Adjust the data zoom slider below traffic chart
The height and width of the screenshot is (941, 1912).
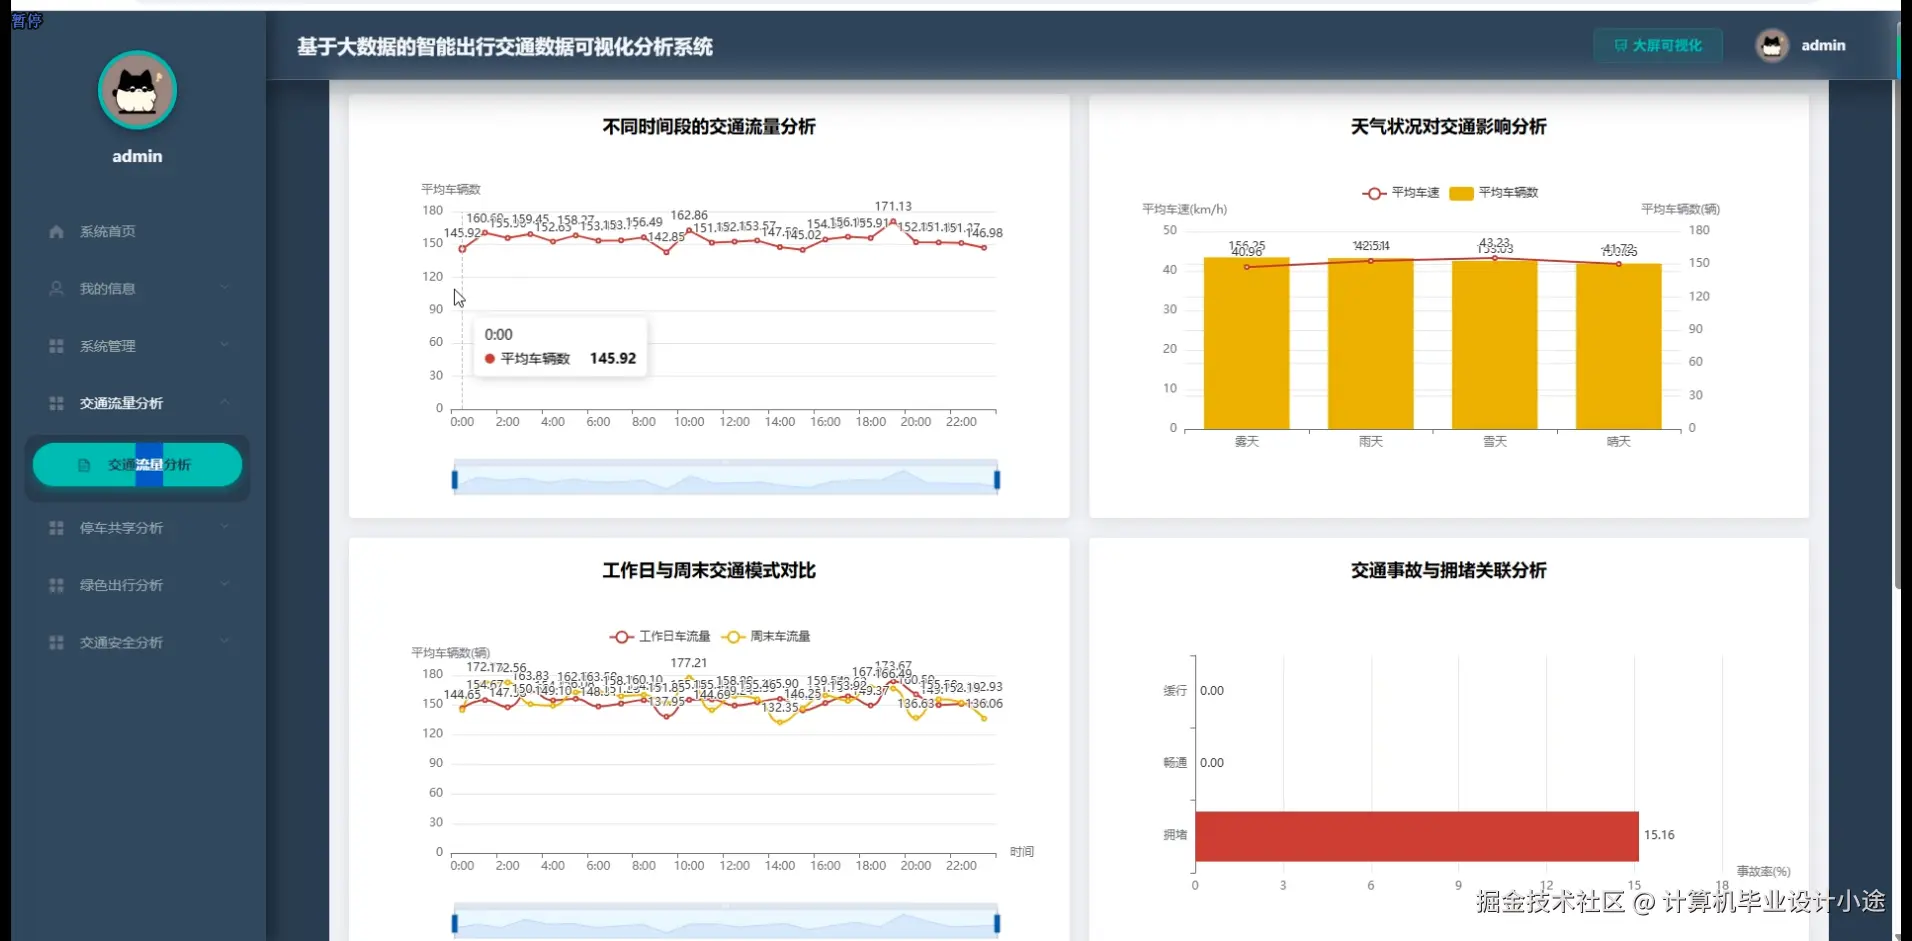pyautogui.click(x=724, y=478)
